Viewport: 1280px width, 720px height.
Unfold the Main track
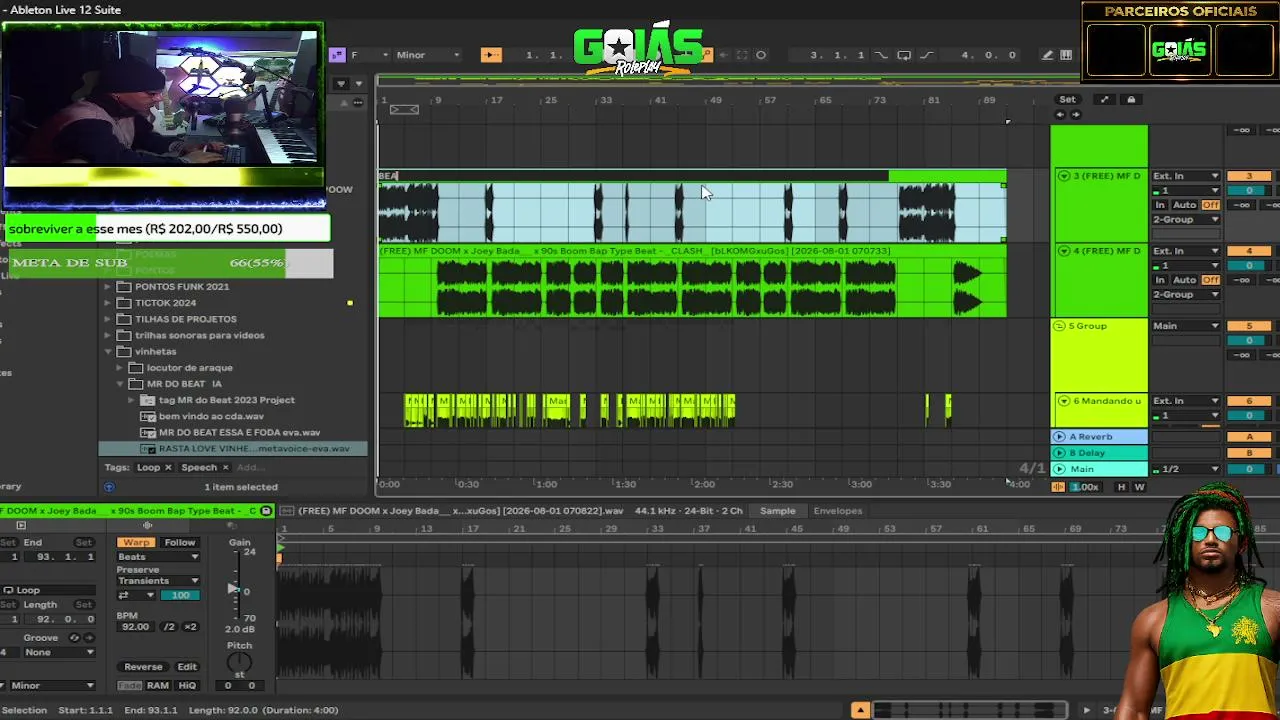(x=1059, y=469)
